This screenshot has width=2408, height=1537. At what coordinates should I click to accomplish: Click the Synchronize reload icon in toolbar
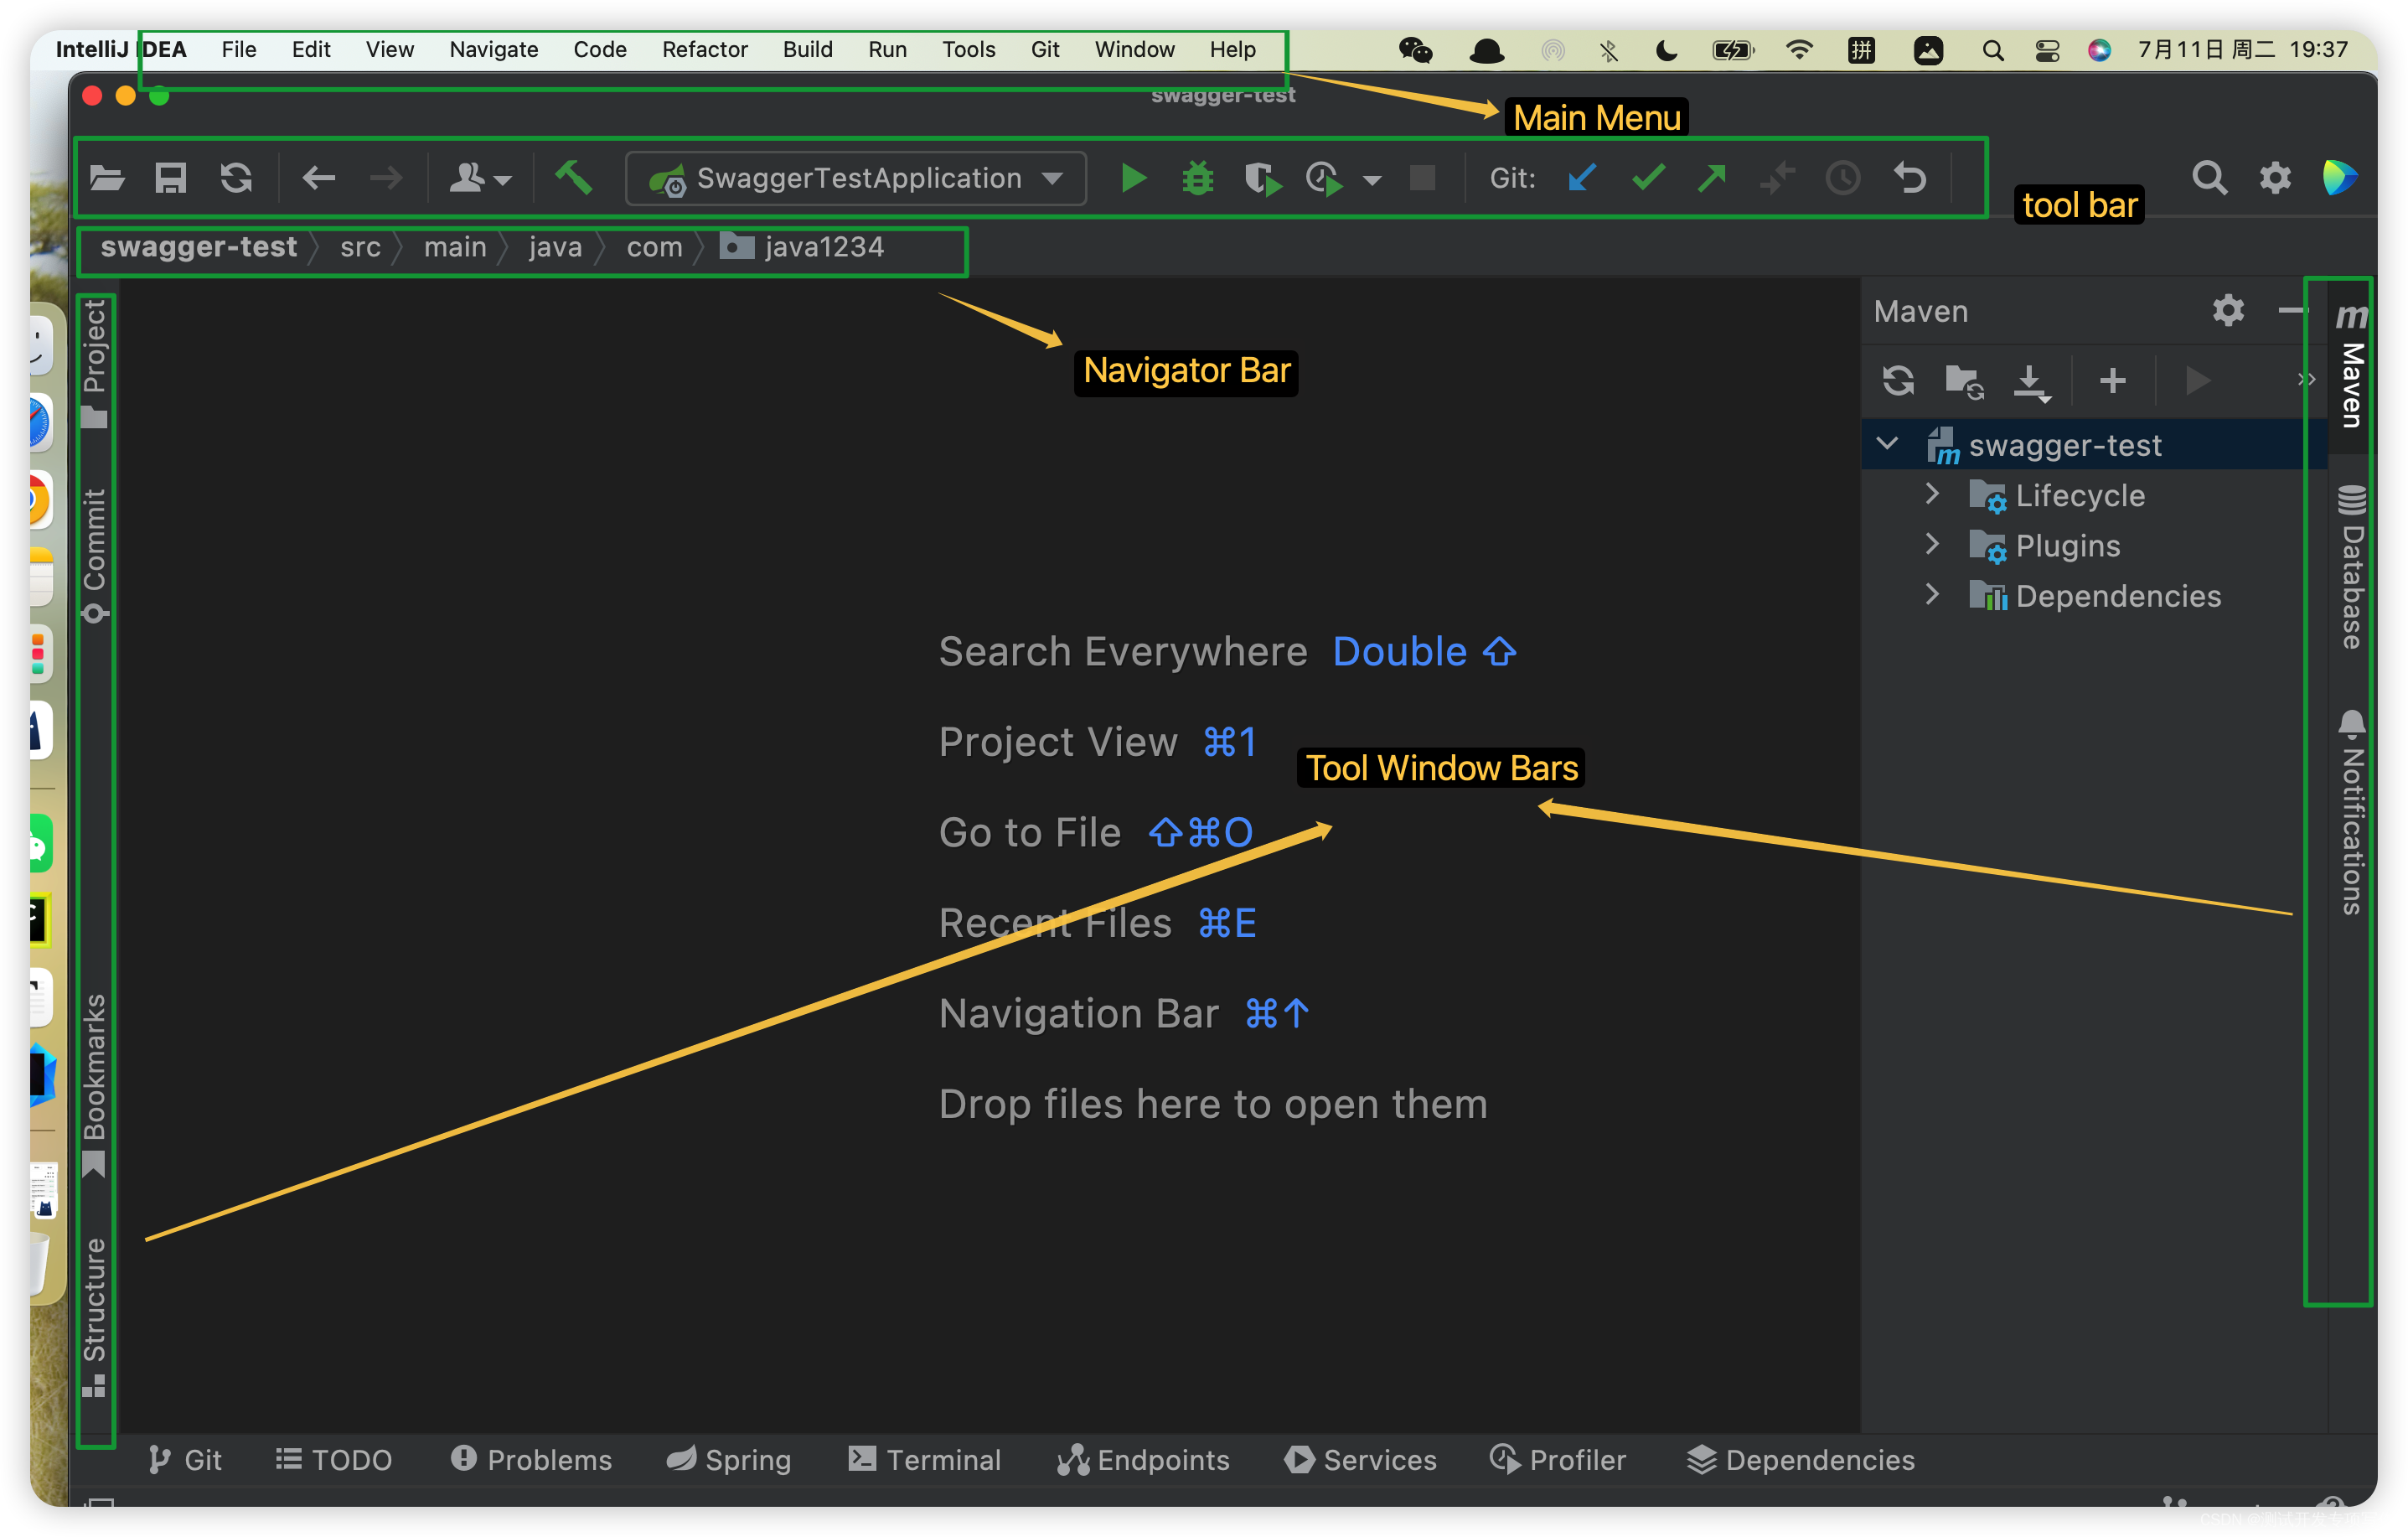(236, 179)
